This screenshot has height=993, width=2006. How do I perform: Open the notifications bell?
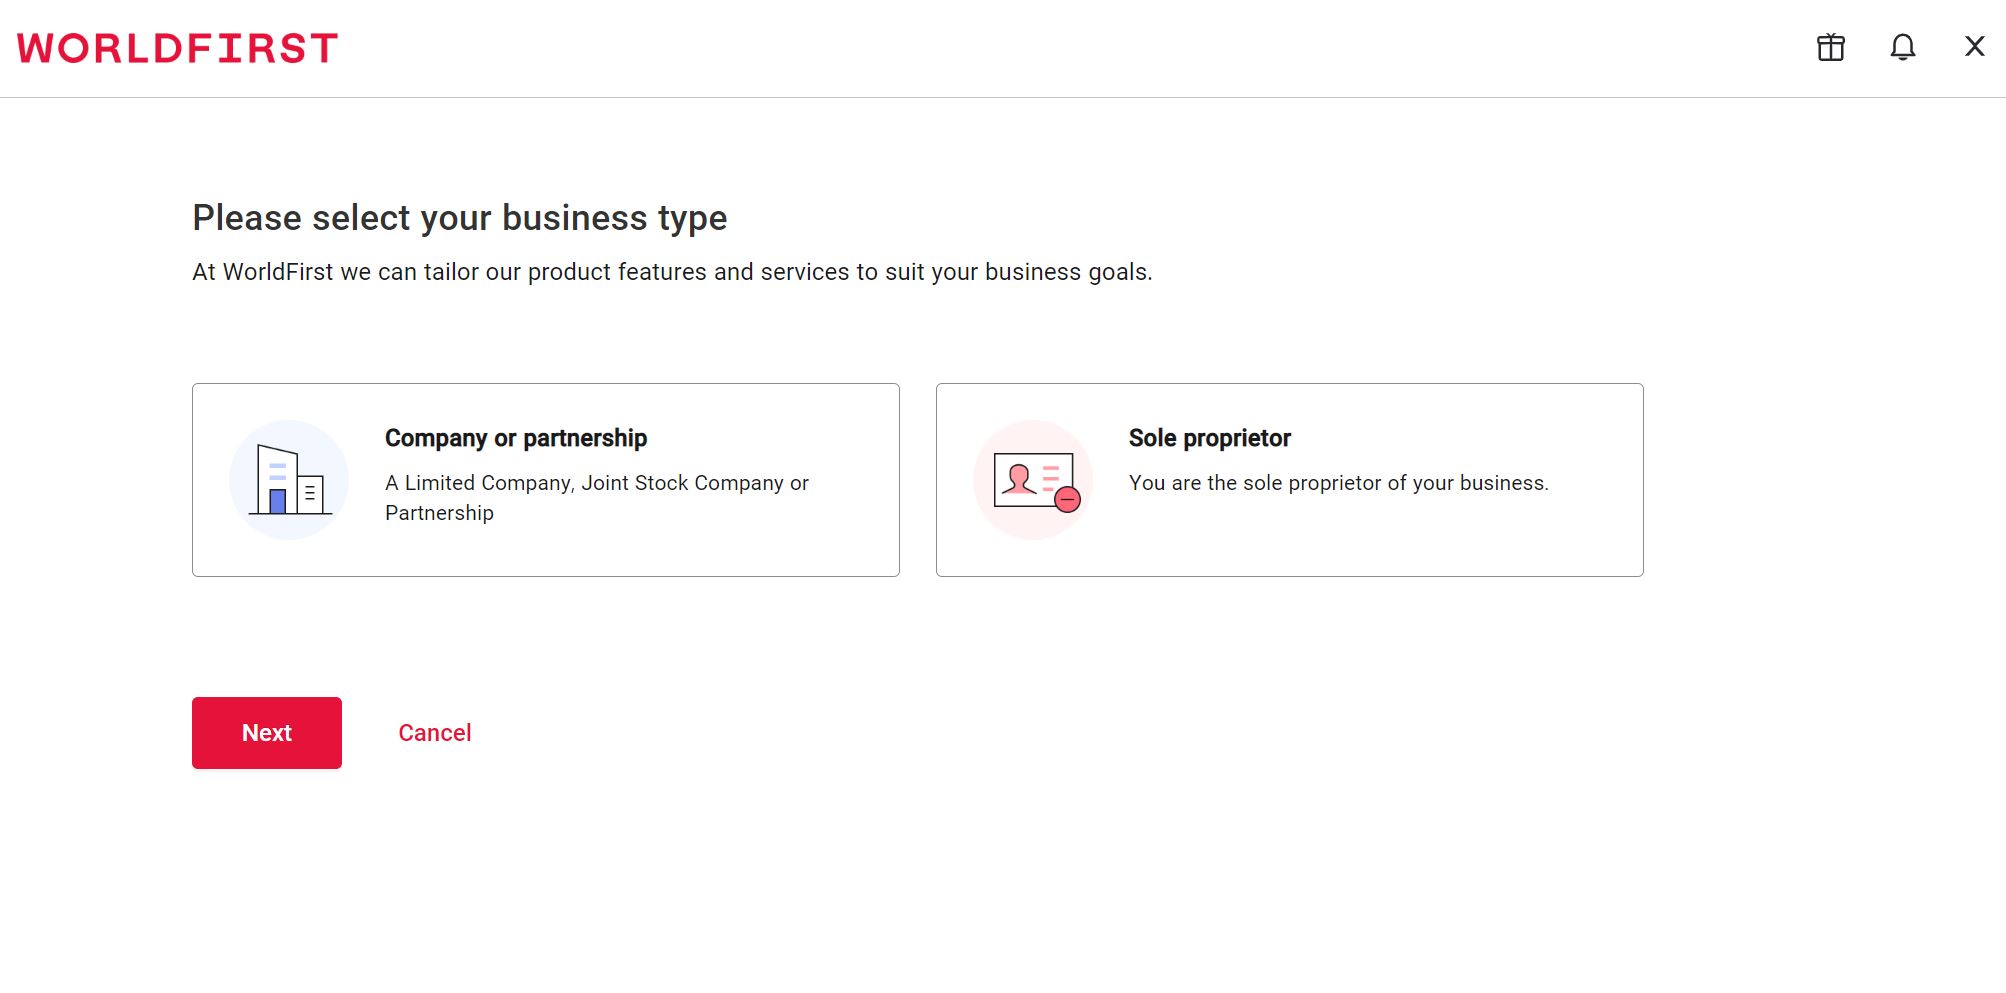1902,47
